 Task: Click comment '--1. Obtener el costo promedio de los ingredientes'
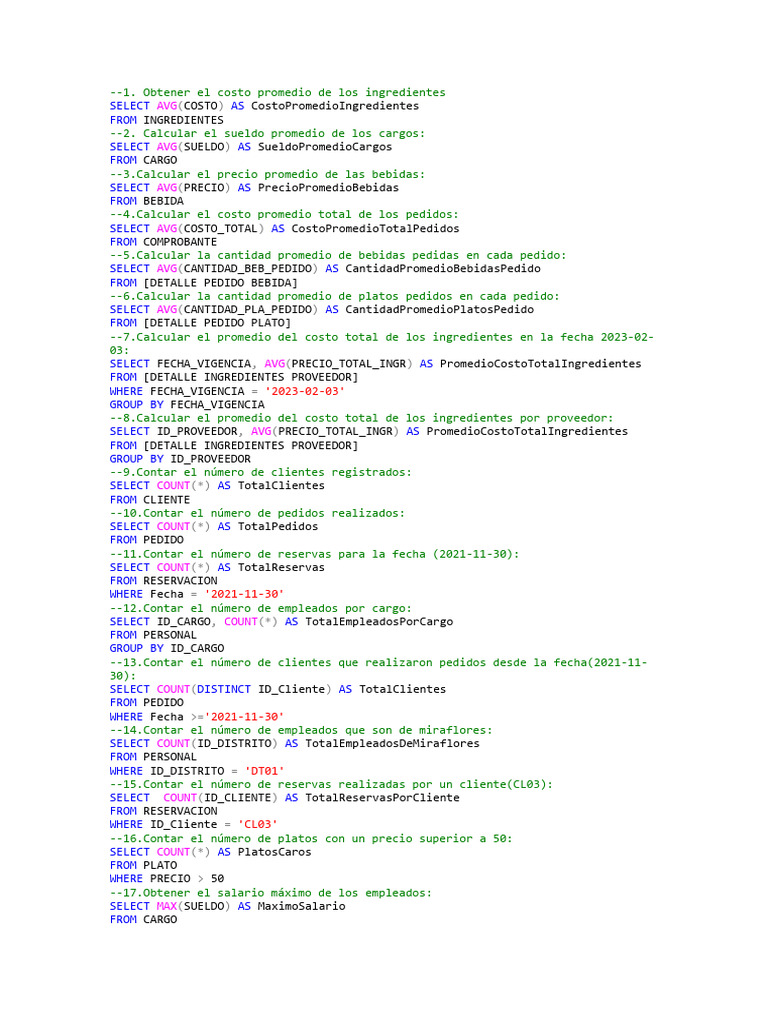coord(278,92)
